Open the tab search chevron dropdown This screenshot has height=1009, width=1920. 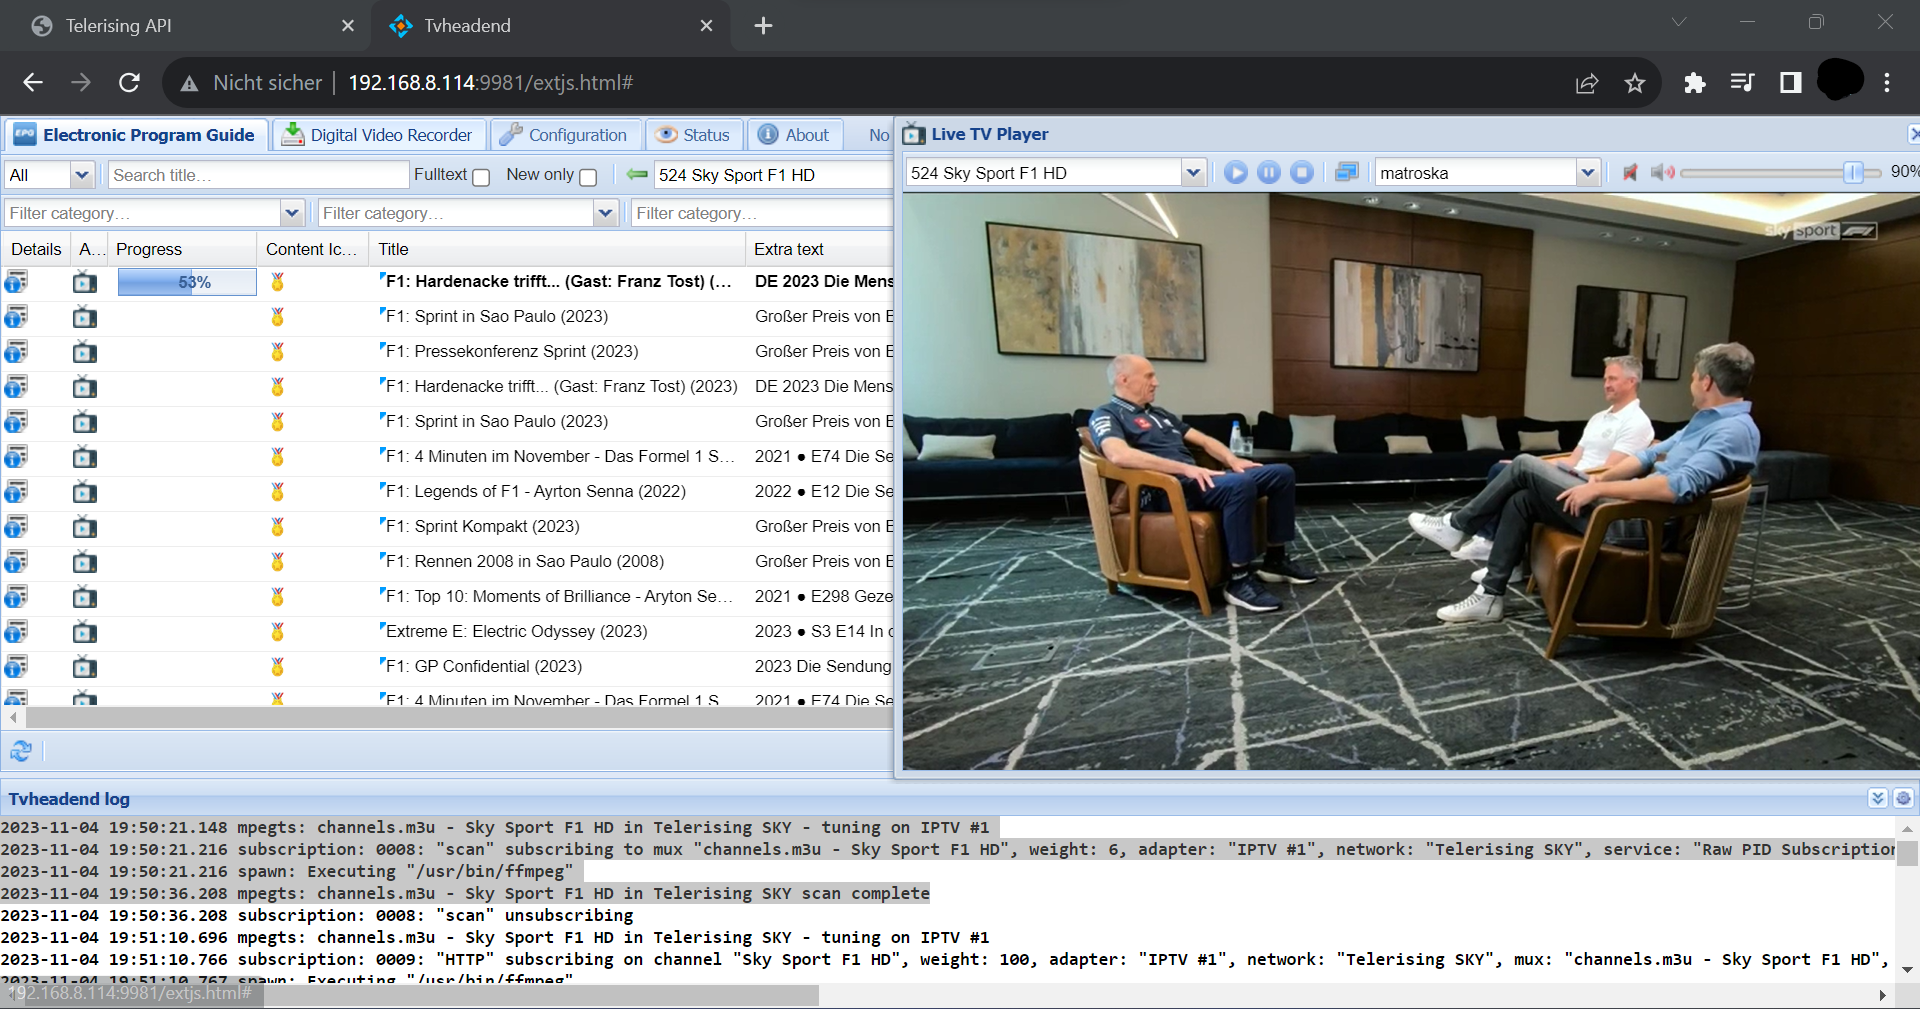click(1679, 22)
